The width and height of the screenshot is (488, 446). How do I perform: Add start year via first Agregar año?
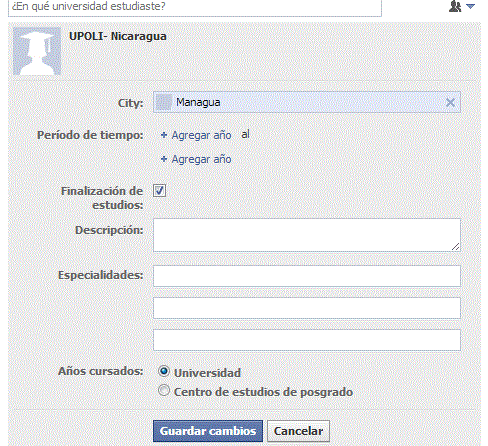tap(201, 135)
